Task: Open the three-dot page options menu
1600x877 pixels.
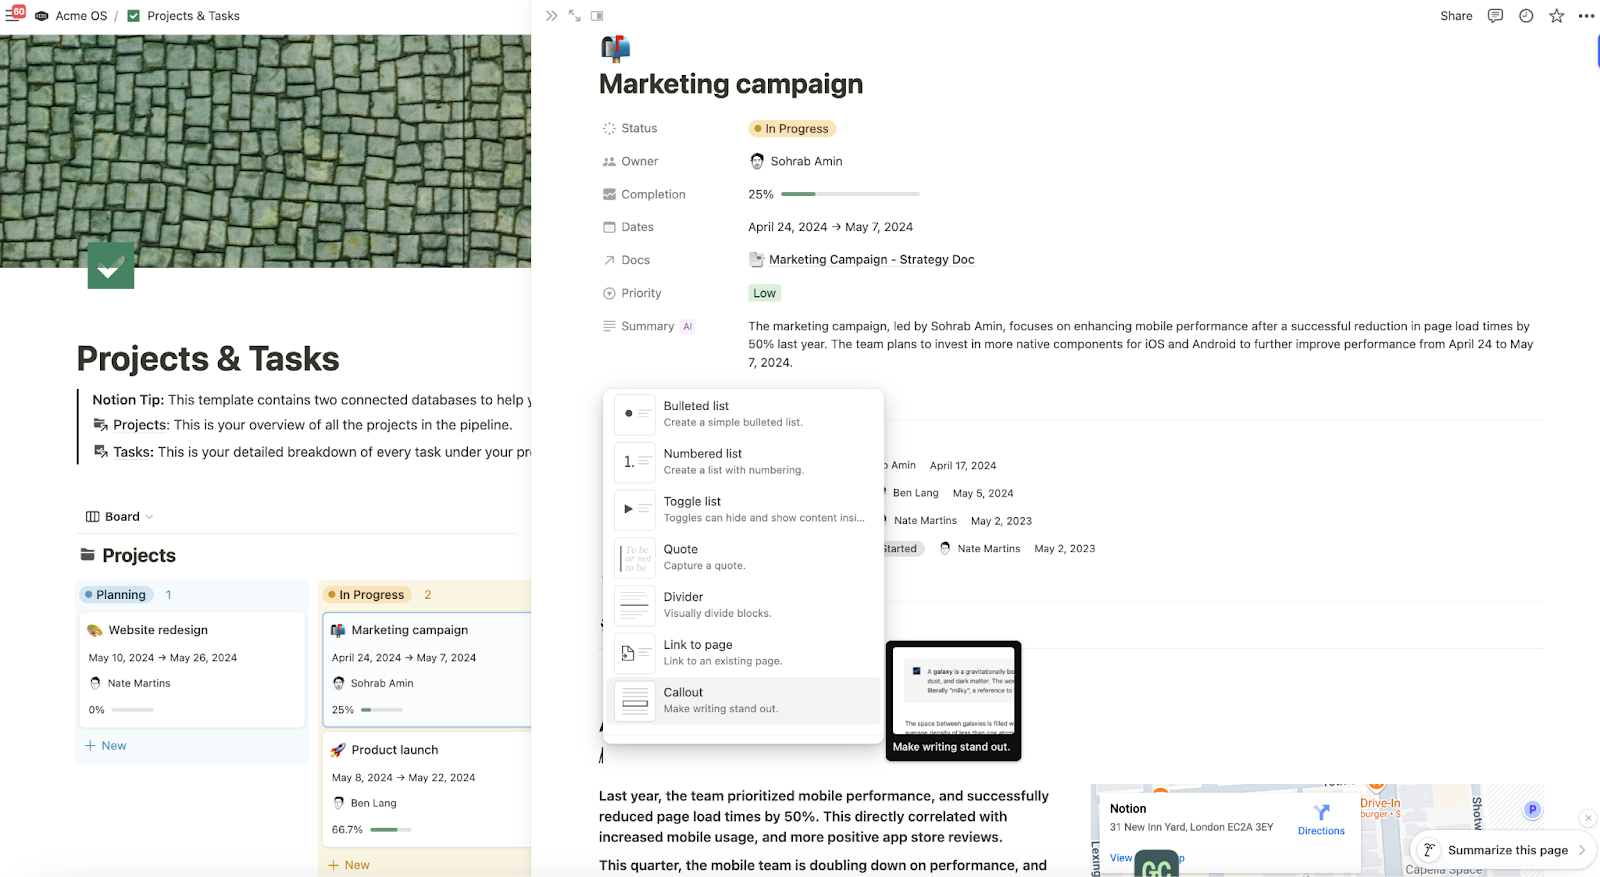Action: (1586, 16)
